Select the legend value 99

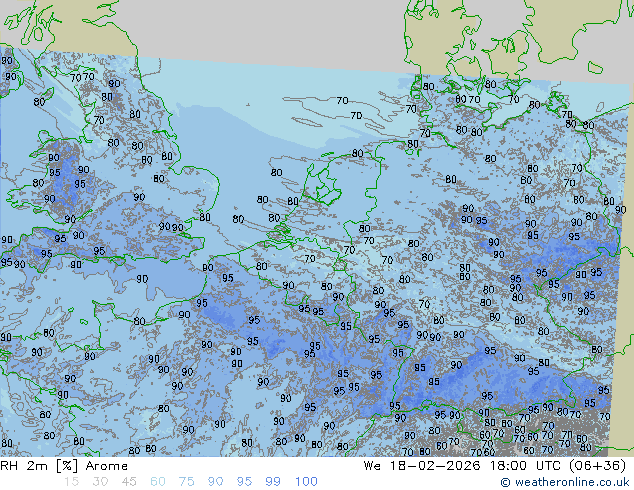[x=273, y=482]
